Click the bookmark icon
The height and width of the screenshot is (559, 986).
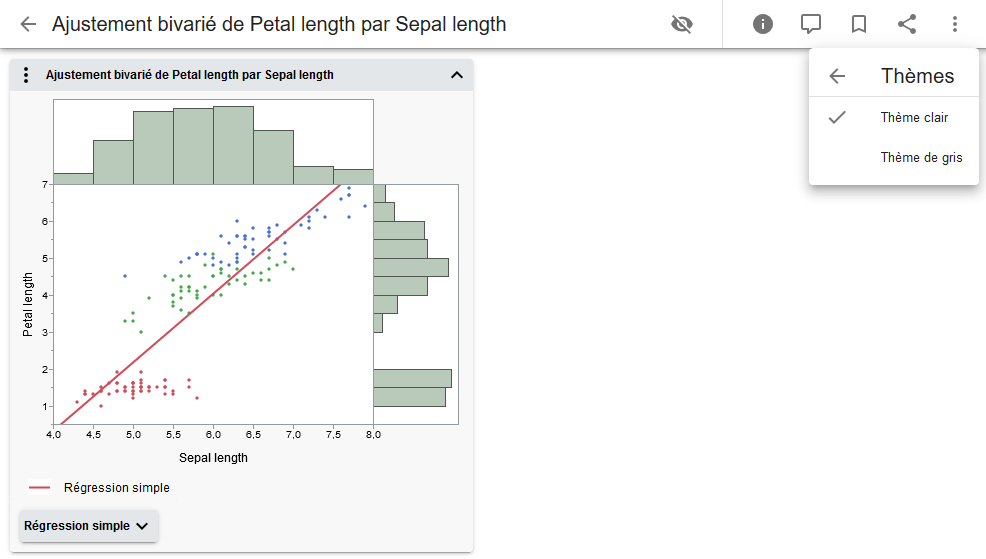(859, 24)
